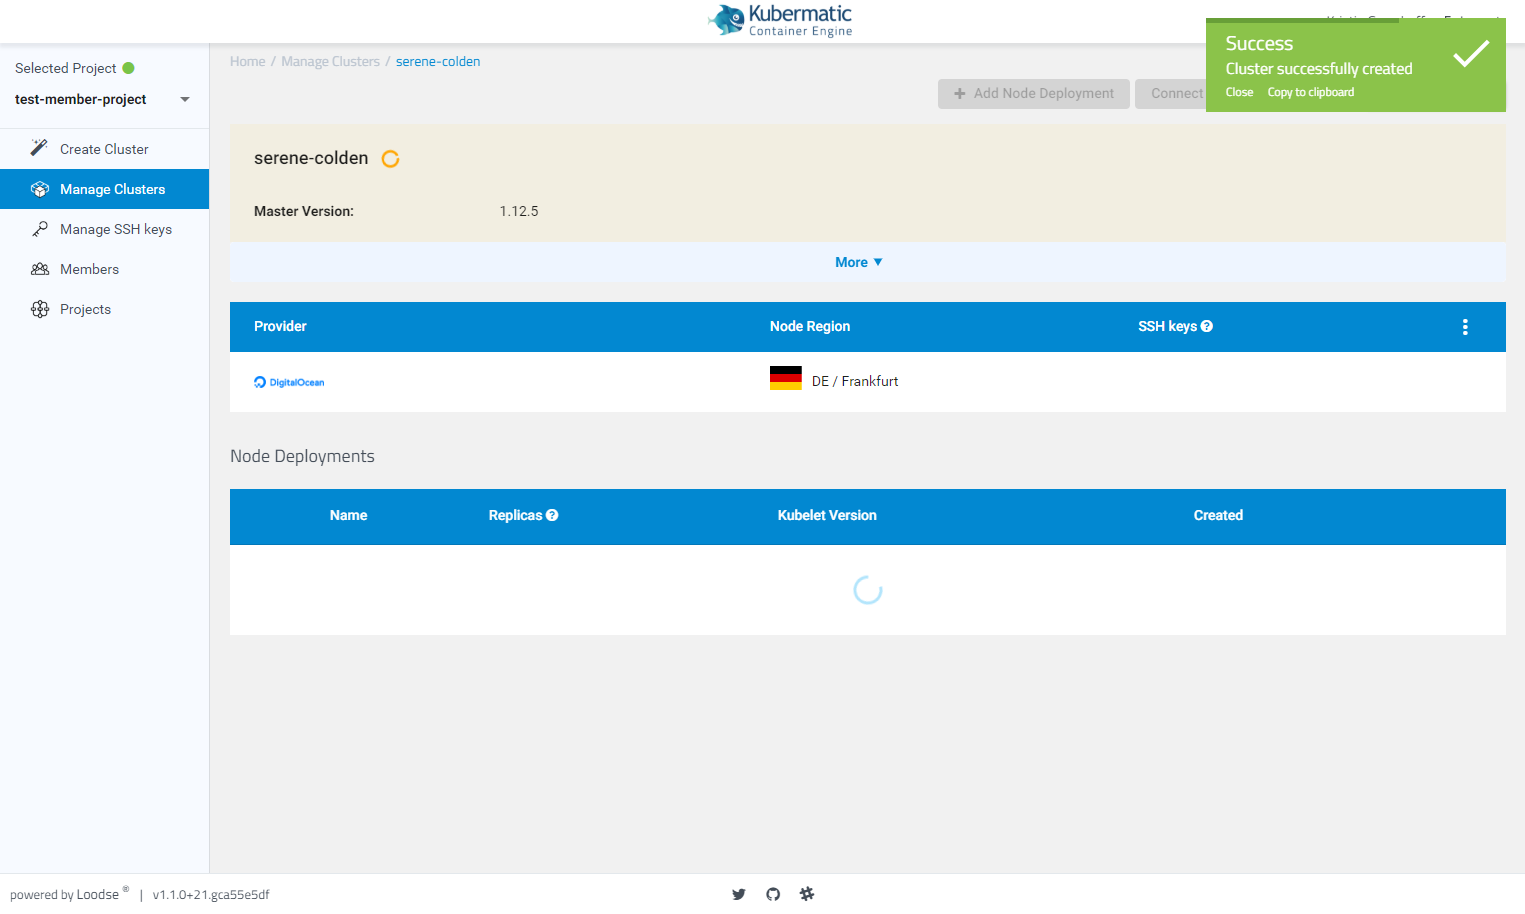Click the Add Node Deployment button

click(1033, 93)
